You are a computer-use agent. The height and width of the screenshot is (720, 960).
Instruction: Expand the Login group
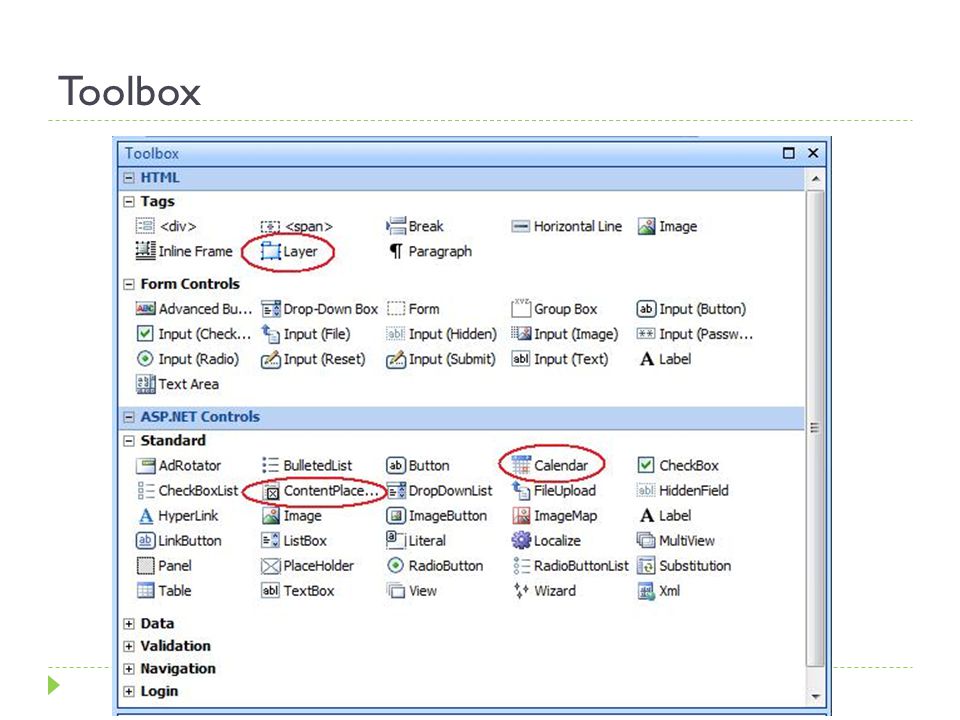tap(129, 692)
